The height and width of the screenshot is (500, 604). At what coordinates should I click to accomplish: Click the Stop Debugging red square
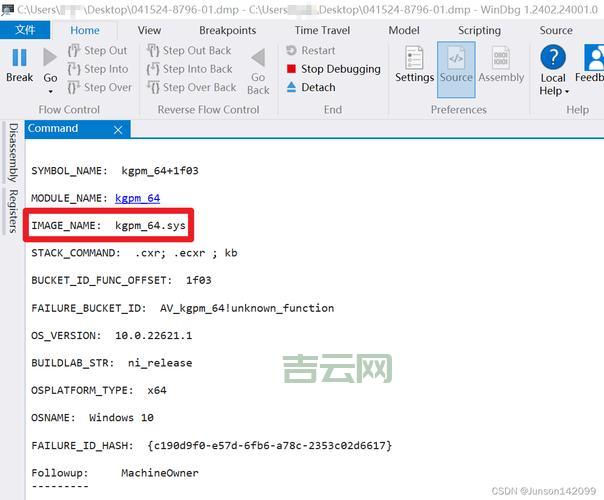(291, 69)
